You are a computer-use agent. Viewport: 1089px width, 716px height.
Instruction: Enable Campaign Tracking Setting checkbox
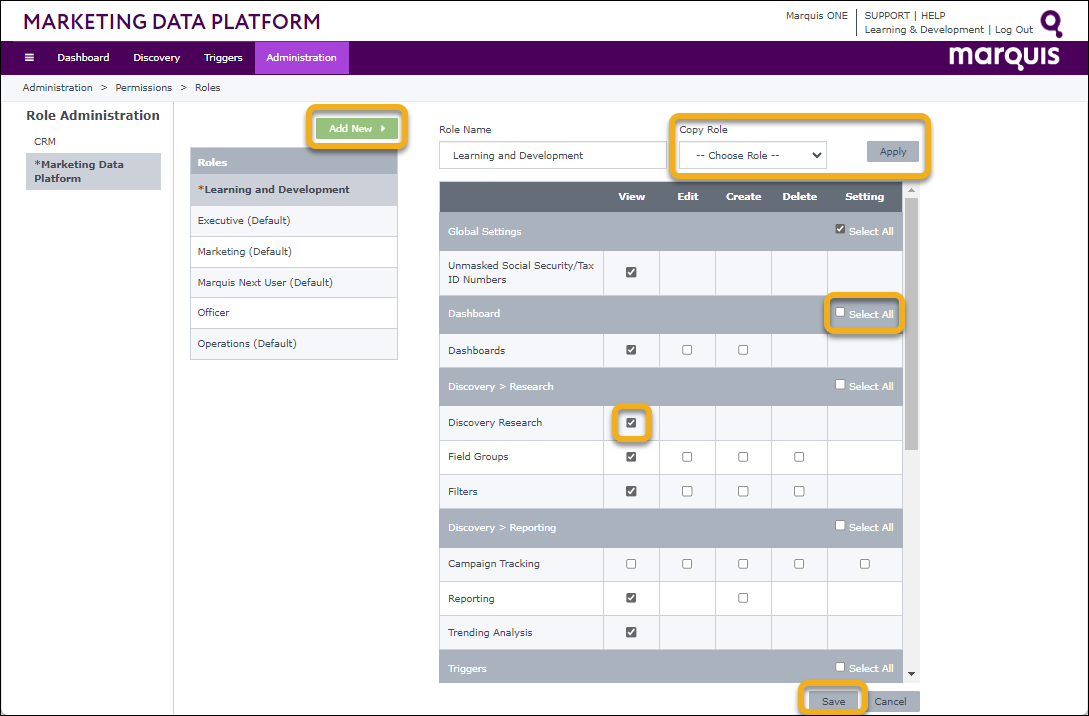pos(865,564)
